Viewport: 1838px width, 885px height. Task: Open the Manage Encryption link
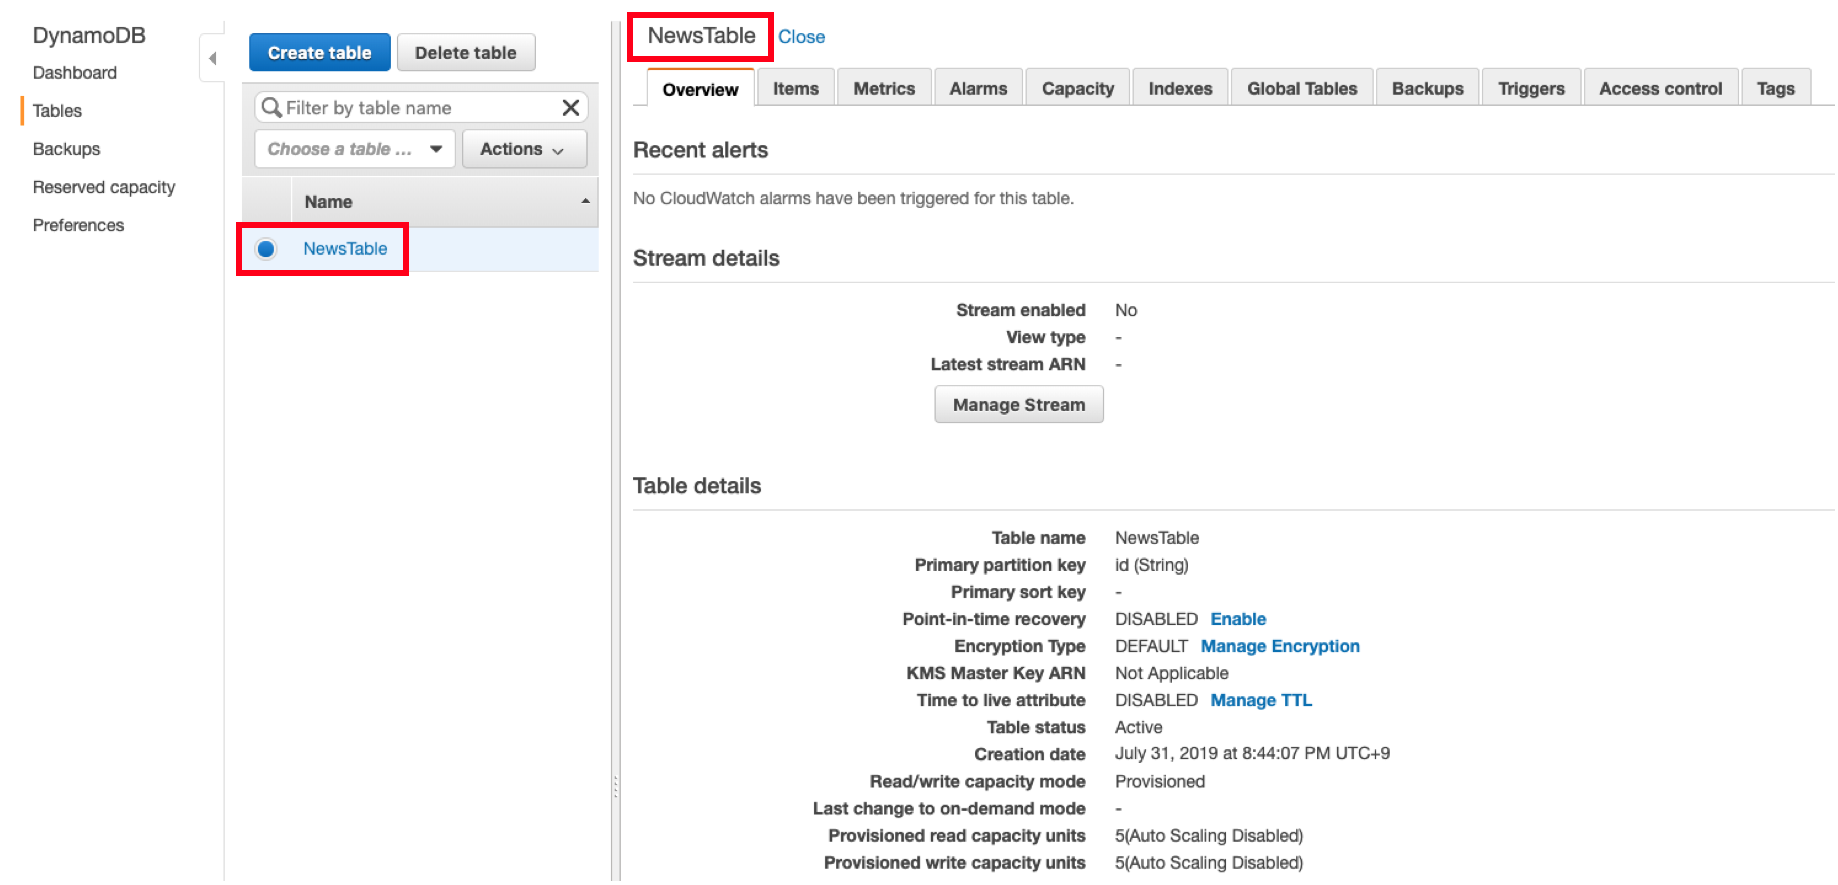[1280, 646]
